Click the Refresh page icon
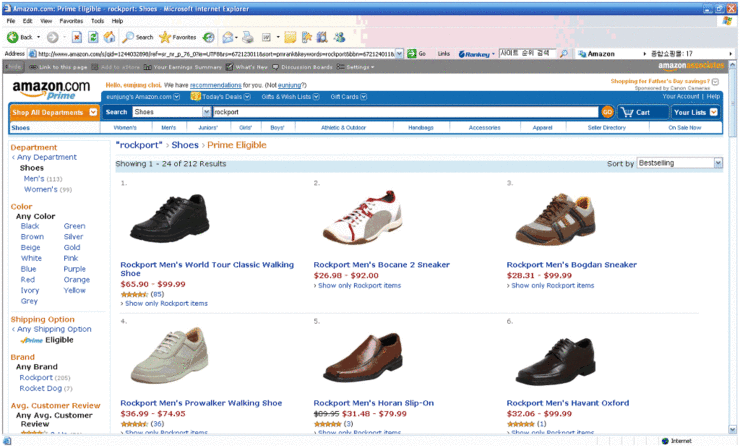The height and width of the screenshot is (448, 740). 93,37
